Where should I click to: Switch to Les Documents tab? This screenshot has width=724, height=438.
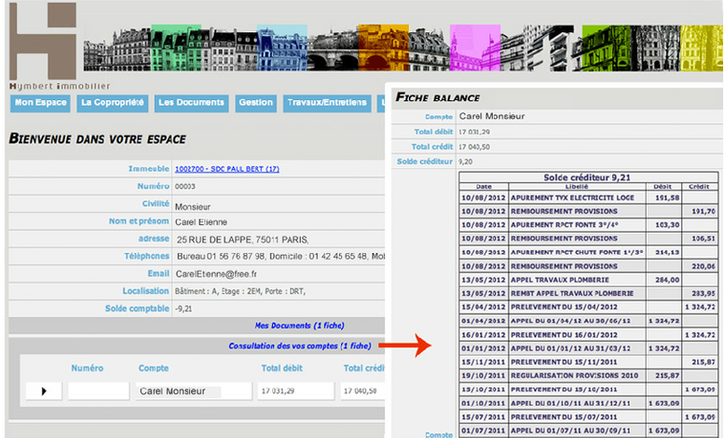(191, 103)
